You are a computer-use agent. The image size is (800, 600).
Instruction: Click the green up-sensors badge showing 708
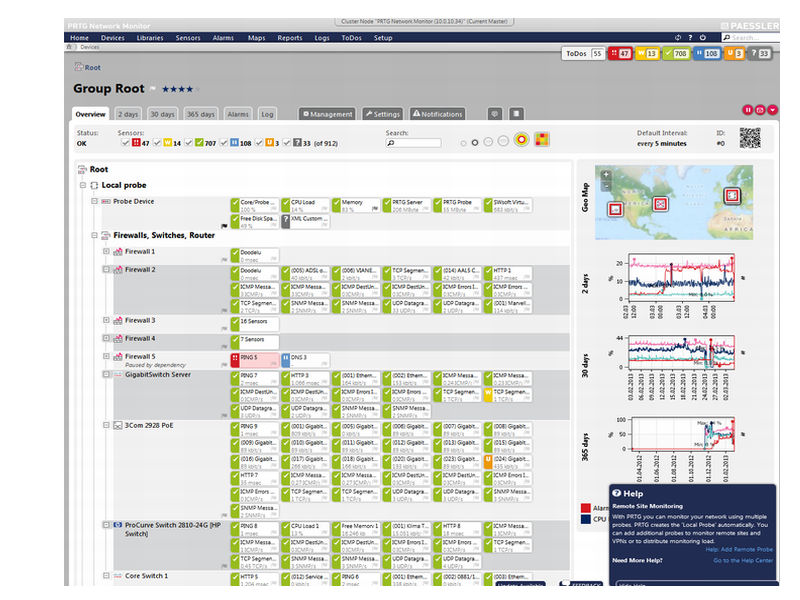coord(676,54)
